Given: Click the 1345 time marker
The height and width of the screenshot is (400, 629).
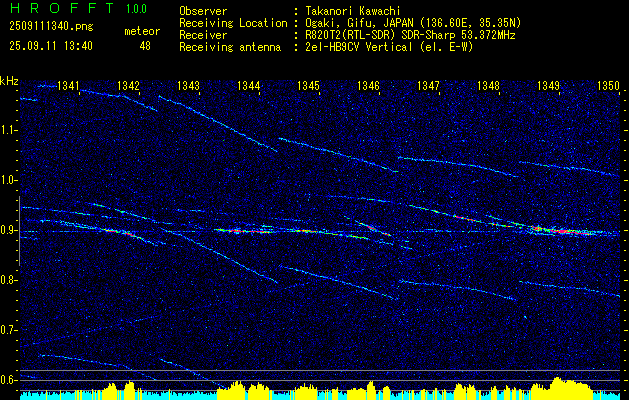Looking at the screenshot, I should (308, 86).
